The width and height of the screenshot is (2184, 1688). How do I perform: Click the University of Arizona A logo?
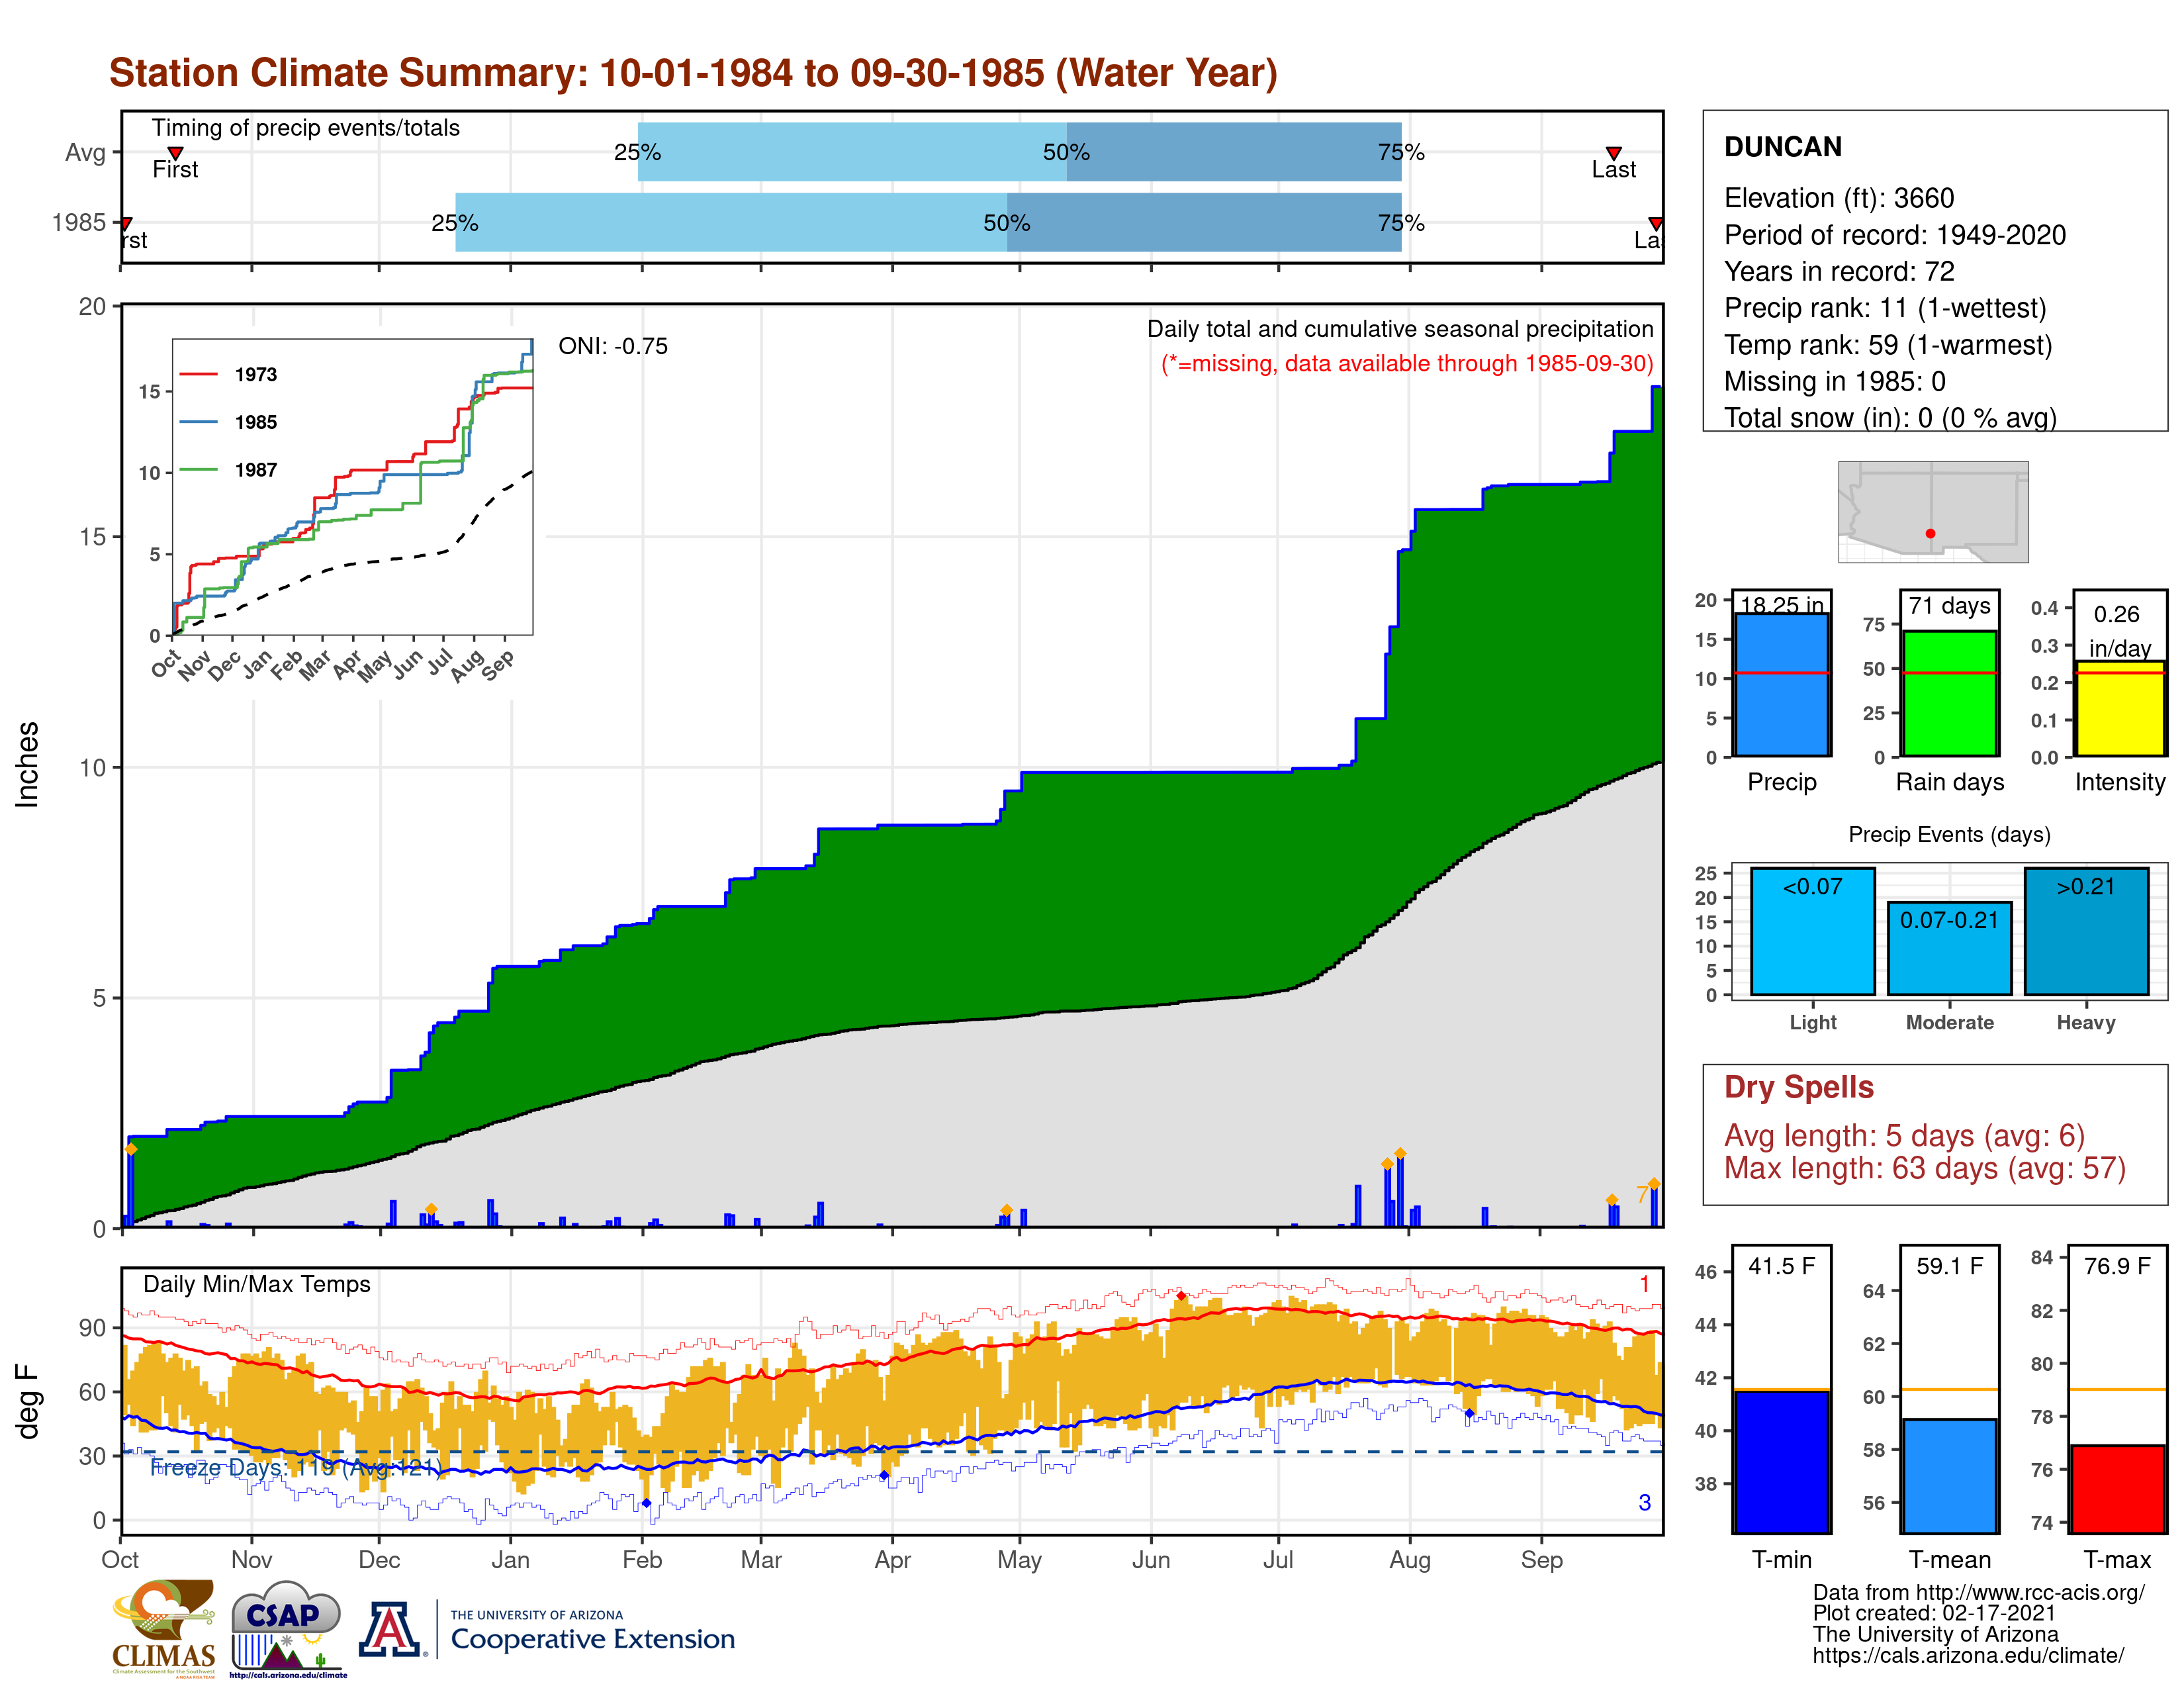[391, 1629]
